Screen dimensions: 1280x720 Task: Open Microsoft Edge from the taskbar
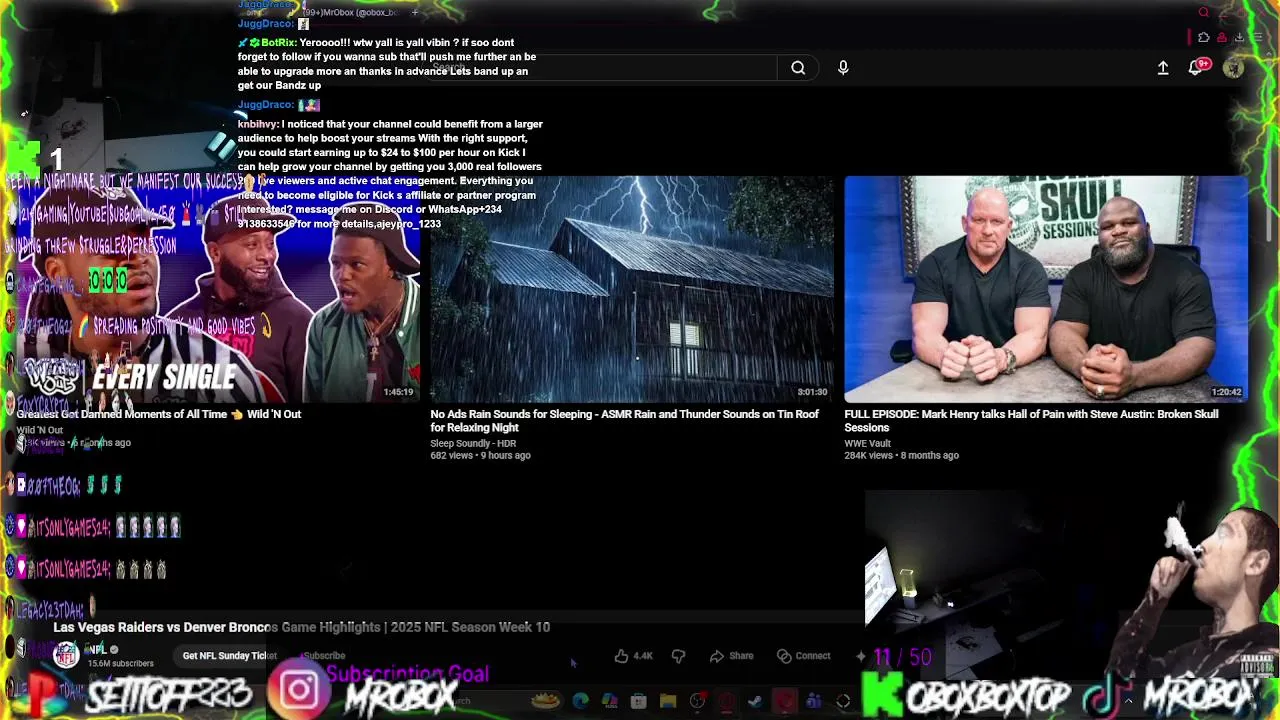click(x=580, y=702)
